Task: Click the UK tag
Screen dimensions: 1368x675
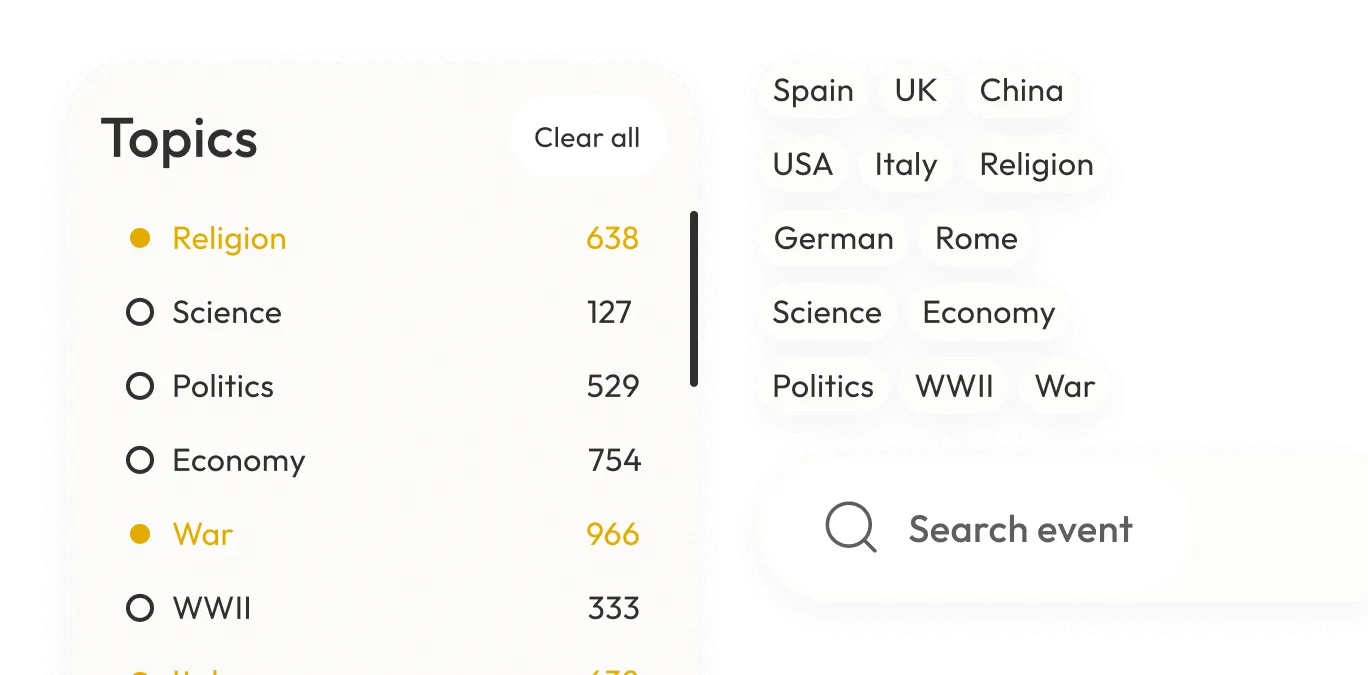Action: 915,90
